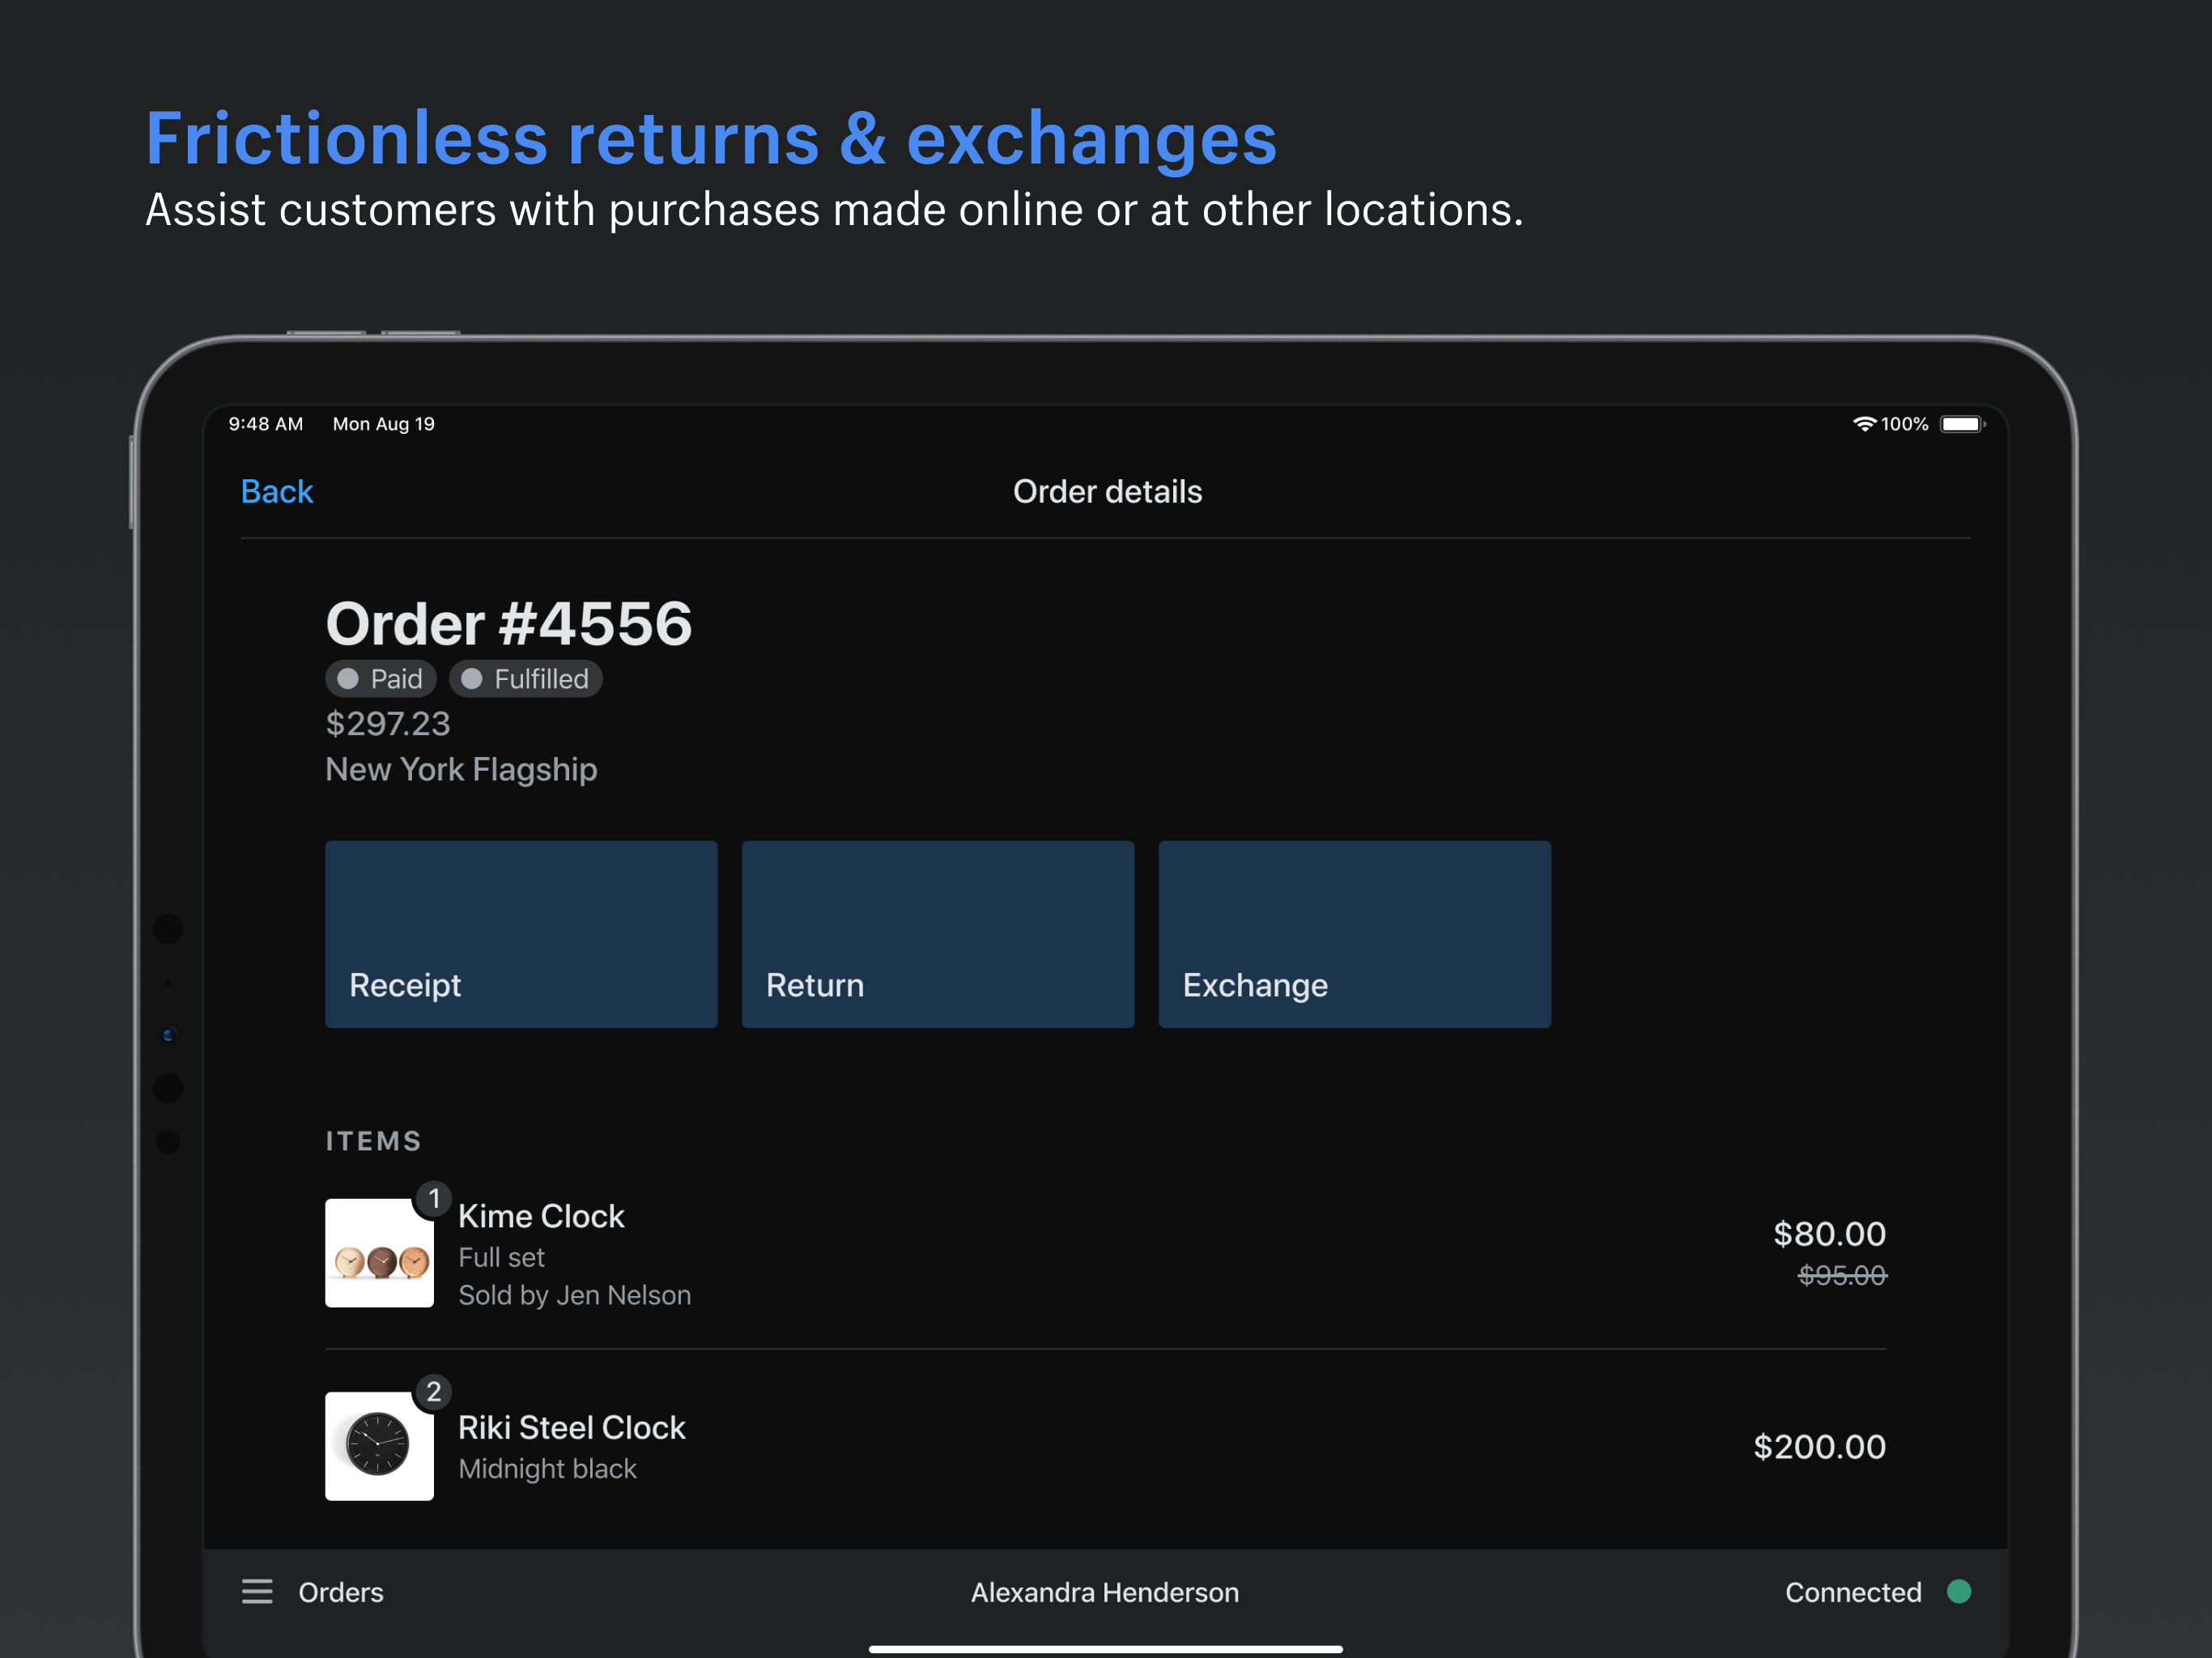The height and width of the screenshot is (1658, 2212).
Task: Open the Receipt tile
Action: pos(521,934)
